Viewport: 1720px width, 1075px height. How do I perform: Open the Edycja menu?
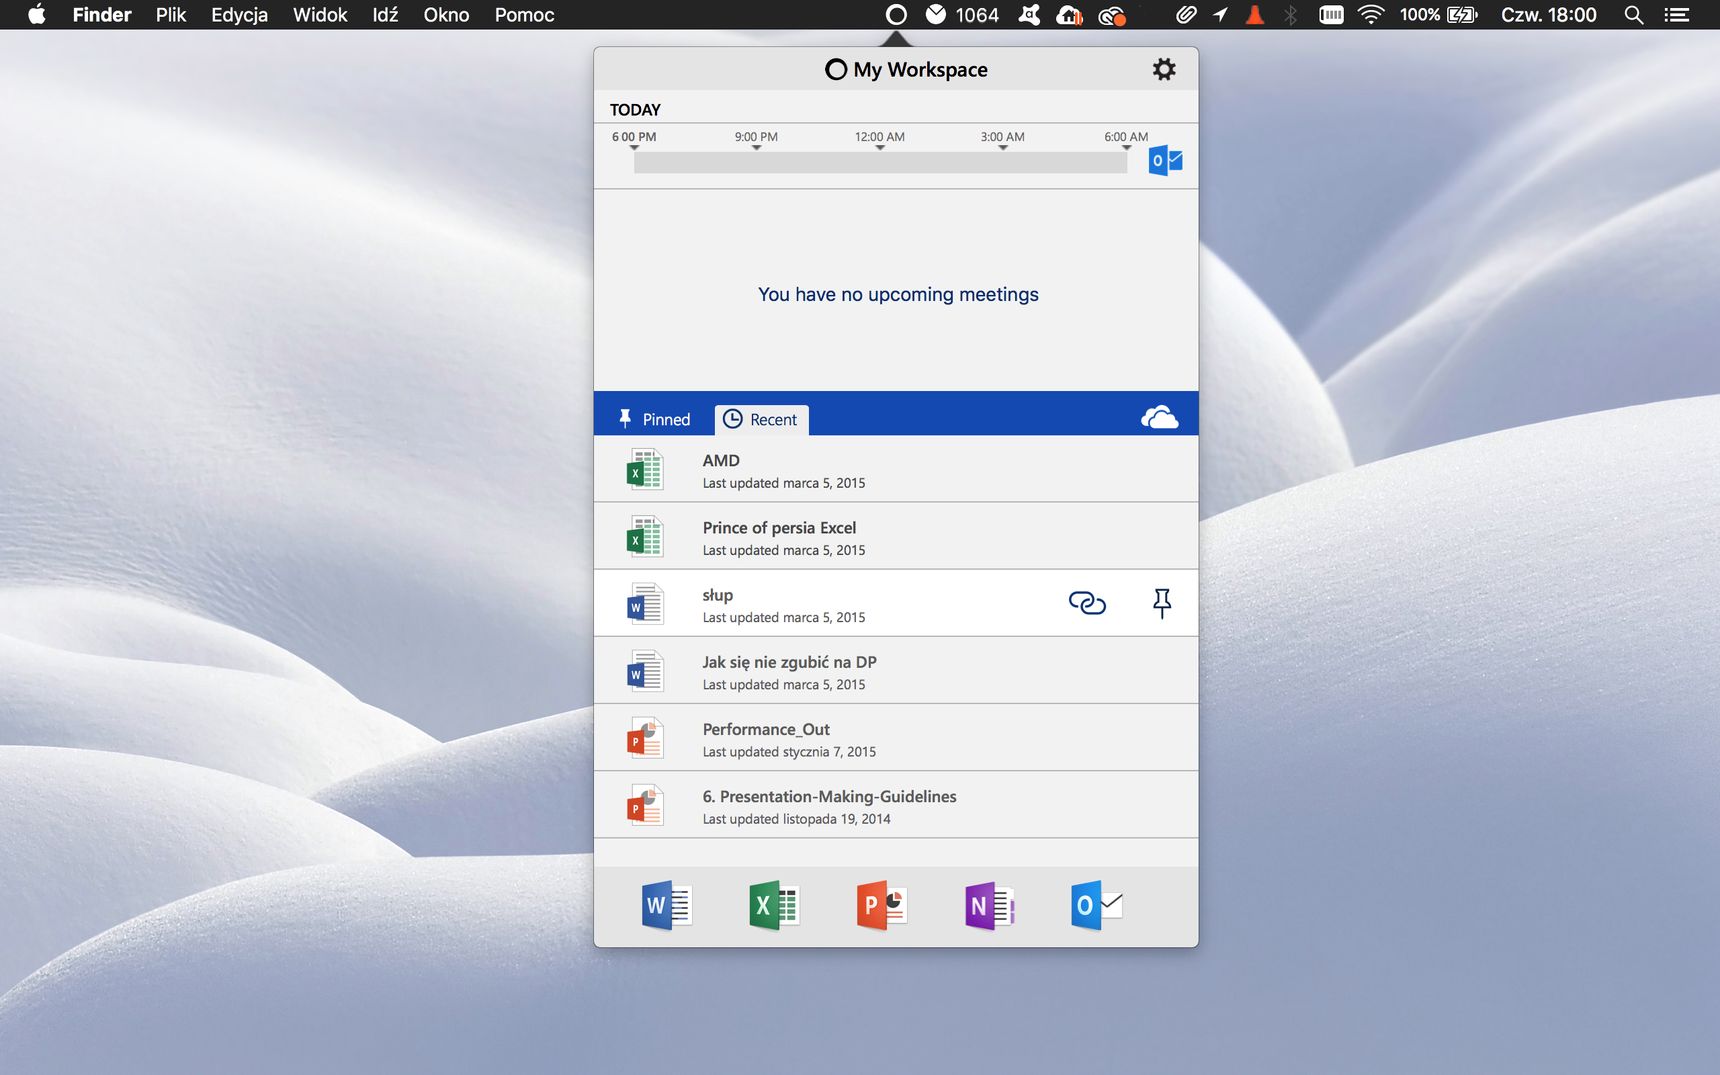pos(239,15)
